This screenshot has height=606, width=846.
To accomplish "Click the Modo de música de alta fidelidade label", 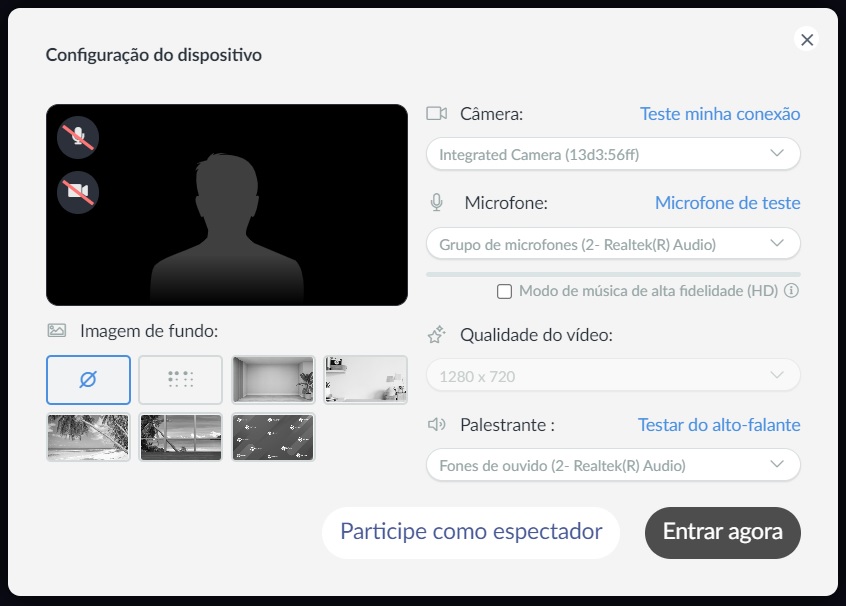I will point(648,291).
